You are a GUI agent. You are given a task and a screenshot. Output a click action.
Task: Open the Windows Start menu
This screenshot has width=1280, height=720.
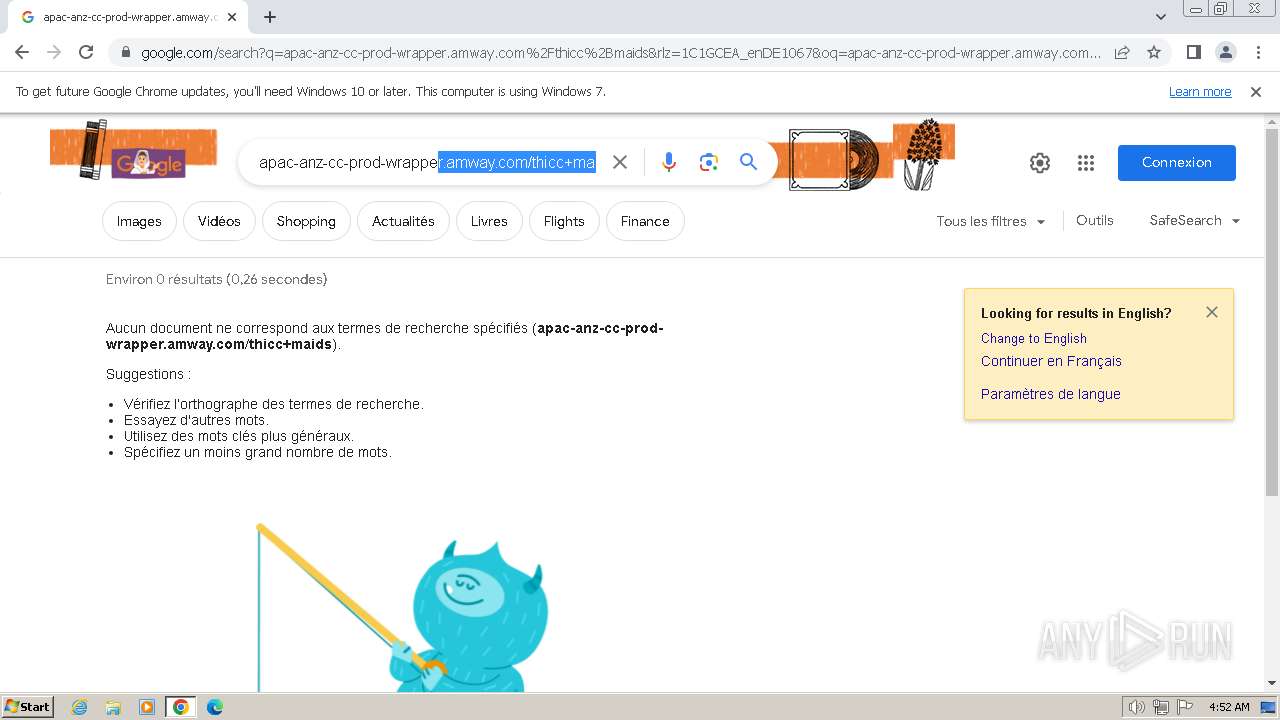28,706
